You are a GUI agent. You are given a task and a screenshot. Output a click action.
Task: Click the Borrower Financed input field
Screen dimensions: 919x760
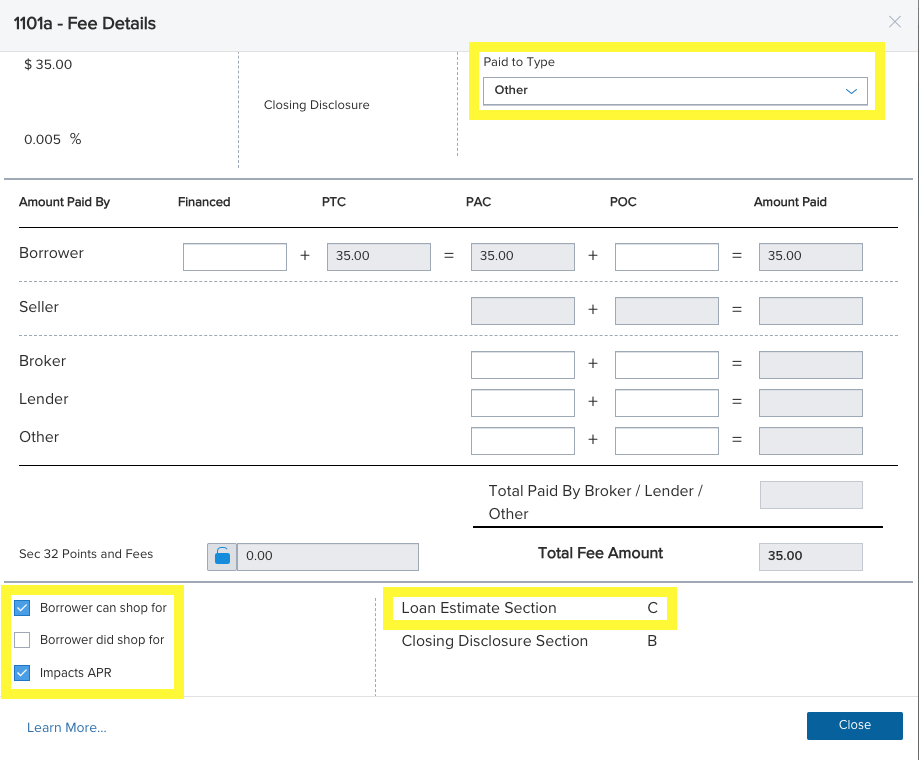(235, 257)
